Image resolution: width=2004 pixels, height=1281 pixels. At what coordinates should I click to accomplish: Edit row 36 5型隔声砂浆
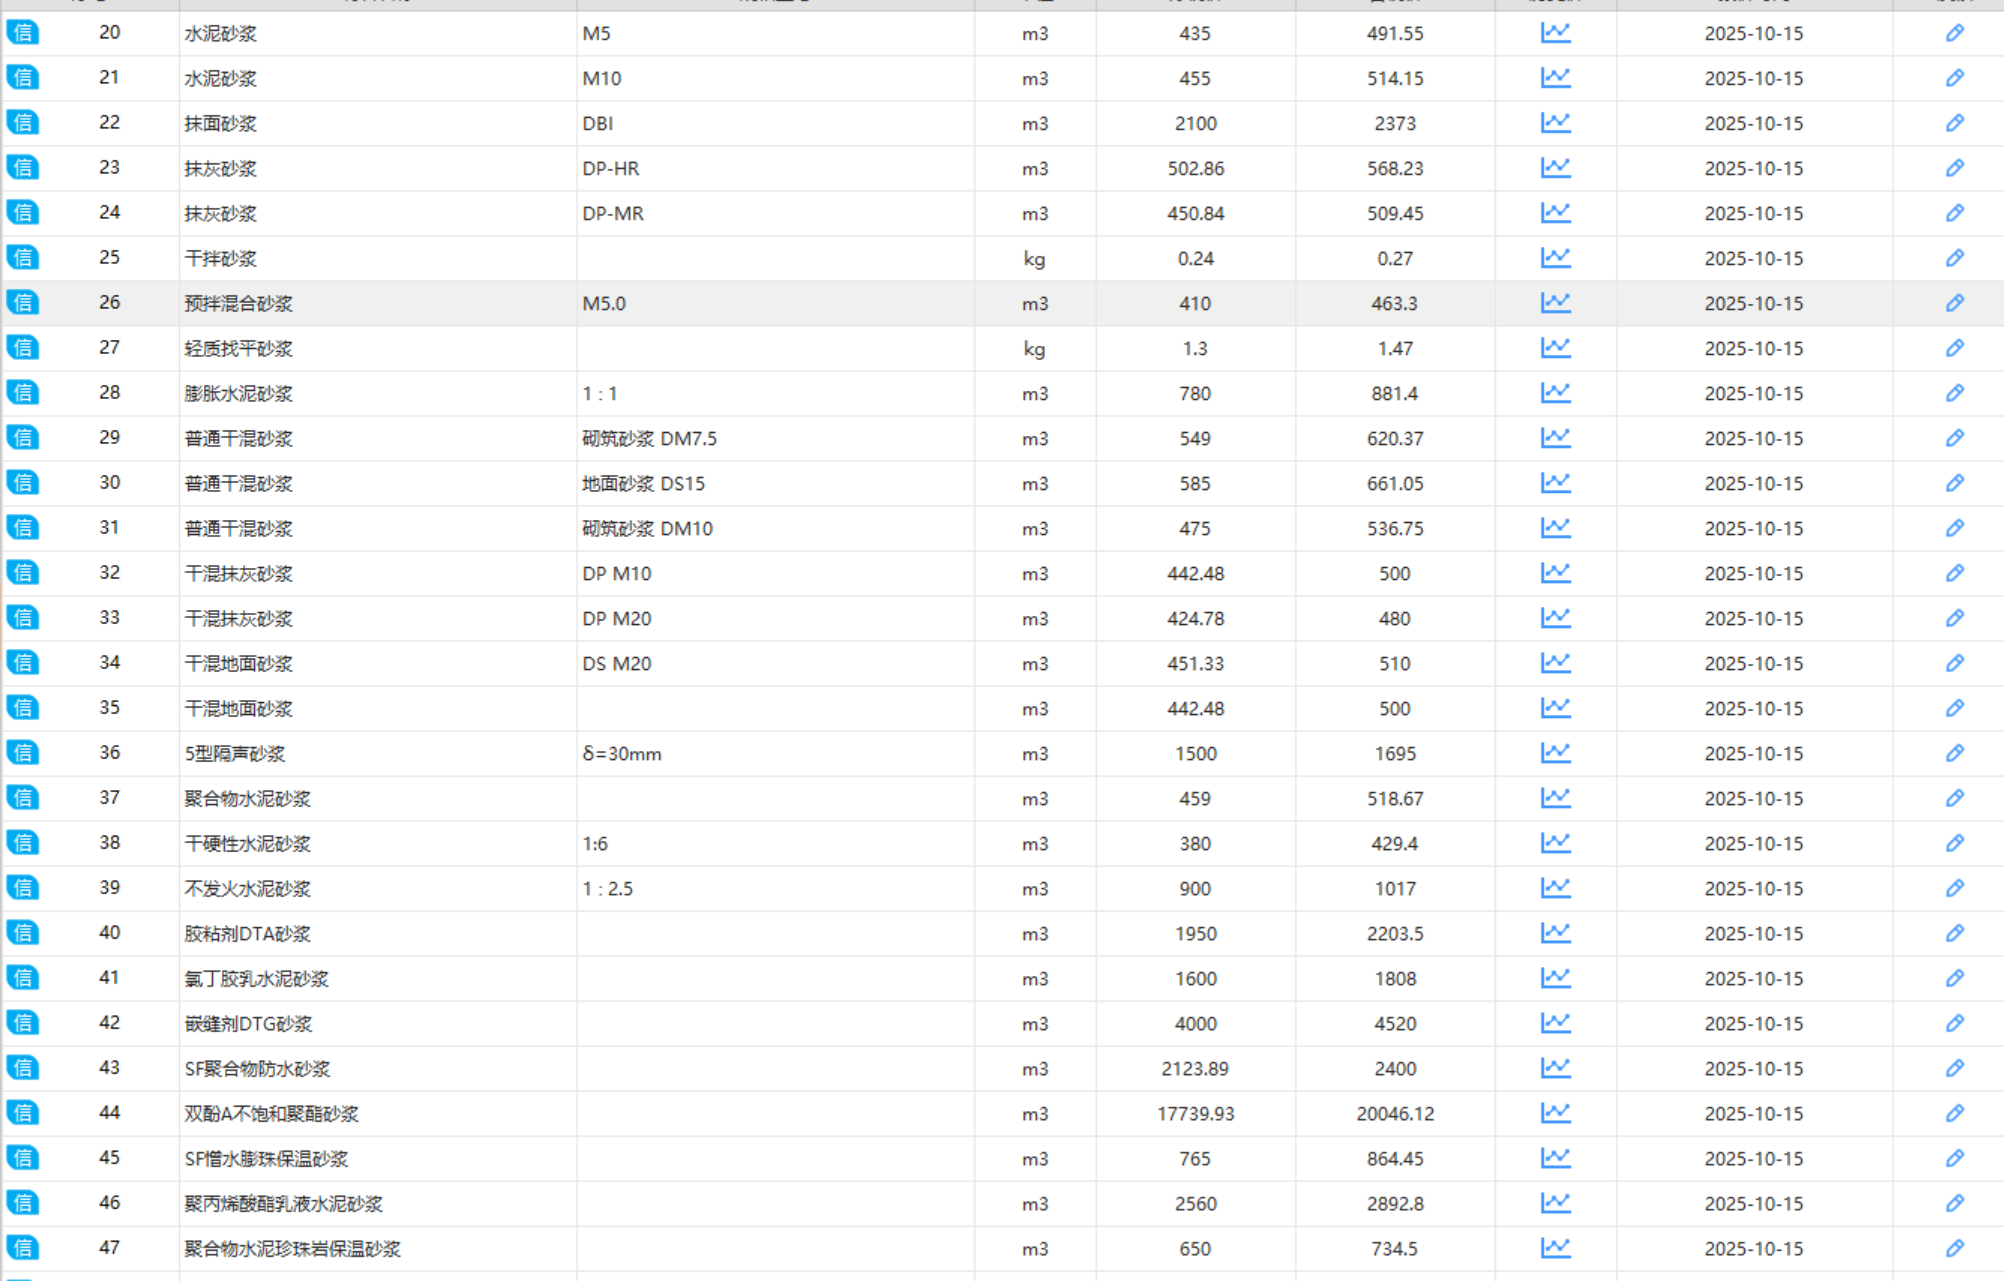1954,753
